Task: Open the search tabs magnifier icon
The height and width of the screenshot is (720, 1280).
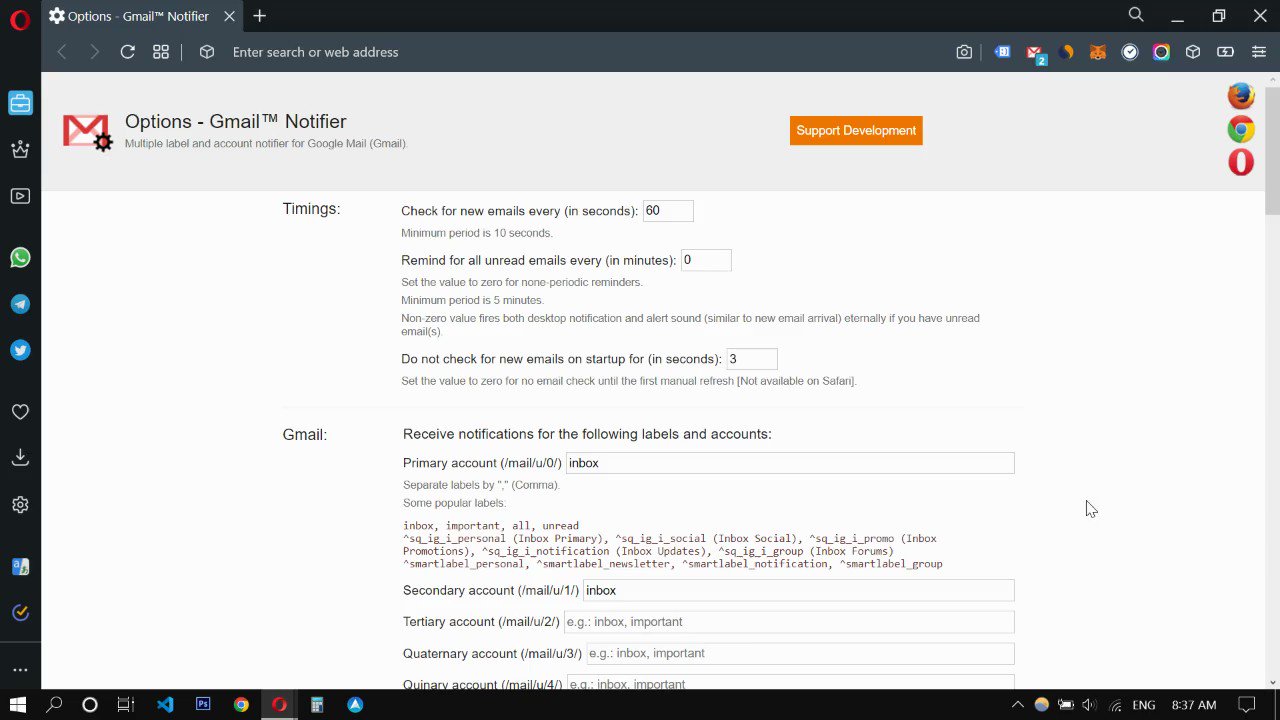Action: tap(1136, 15)
